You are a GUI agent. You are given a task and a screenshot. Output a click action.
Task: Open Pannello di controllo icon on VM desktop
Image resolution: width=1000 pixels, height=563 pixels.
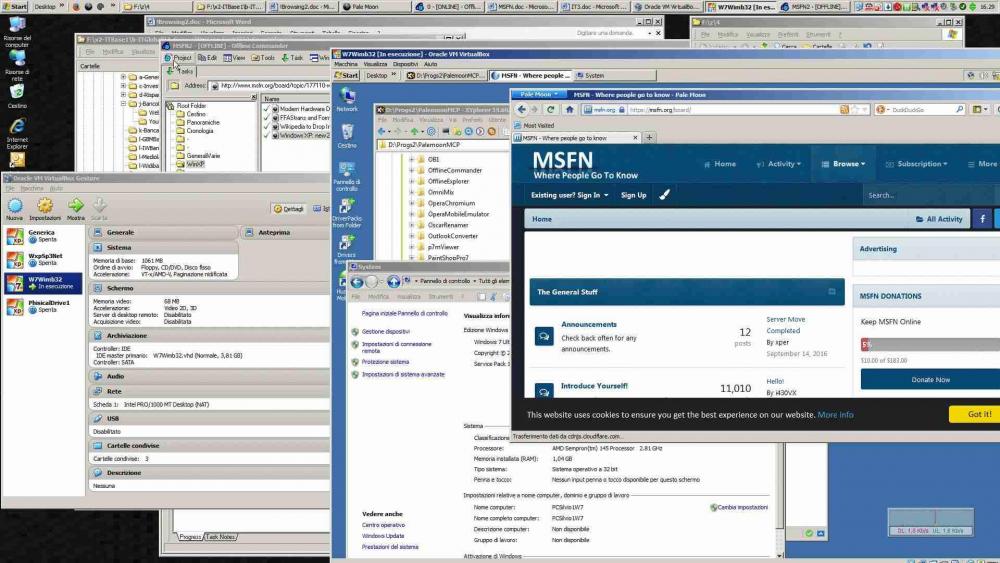pos(347,176)
